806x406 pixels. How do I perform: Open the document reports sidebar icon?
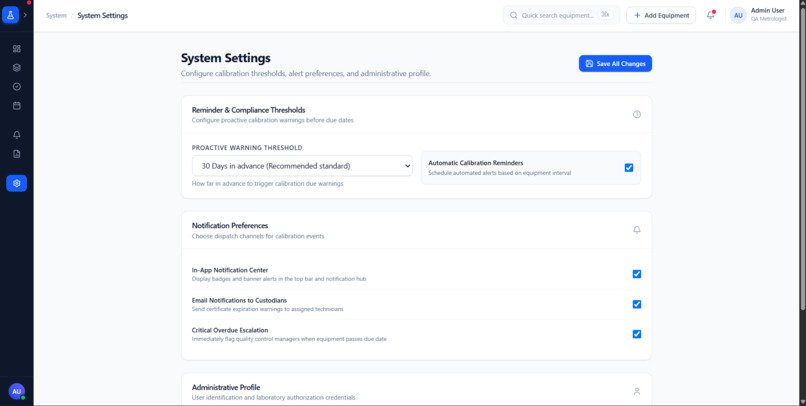[x=16, y=154]
